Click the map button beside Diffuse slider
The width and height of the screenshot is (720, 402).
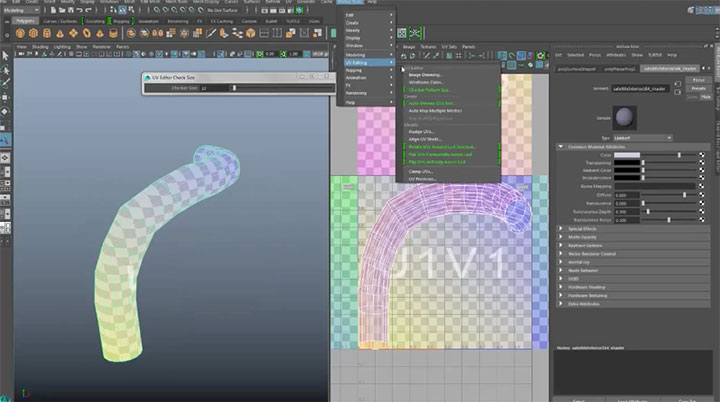(x=702, y=195)
